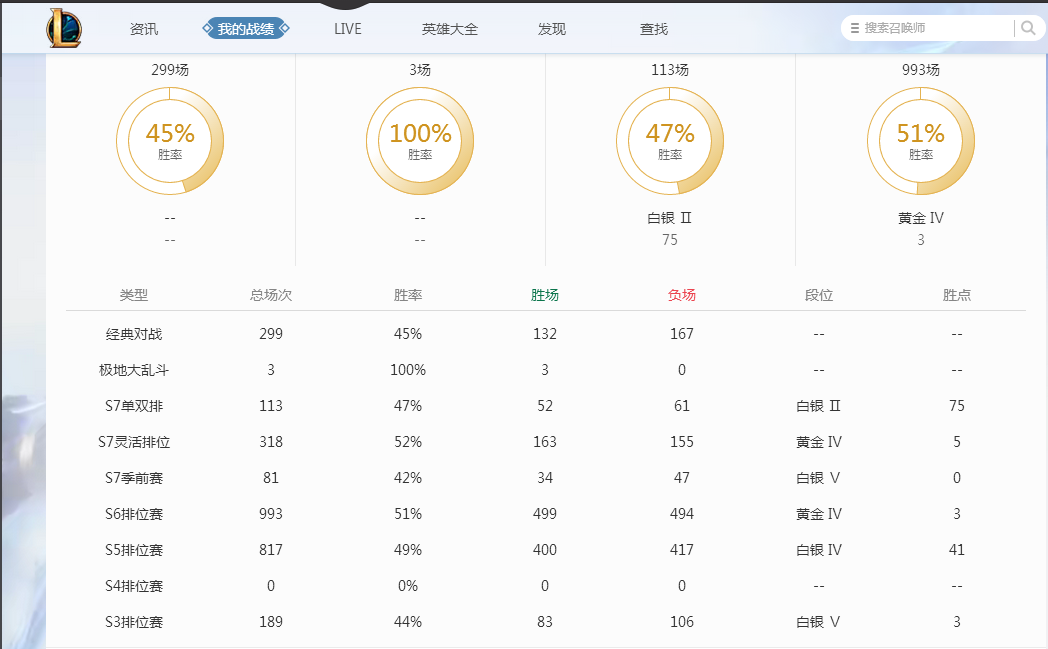Click the 993场 label above fourth ring
The width and height of the screenshot is (1048, 649).
pyautogui.click(x=920, y=70)
